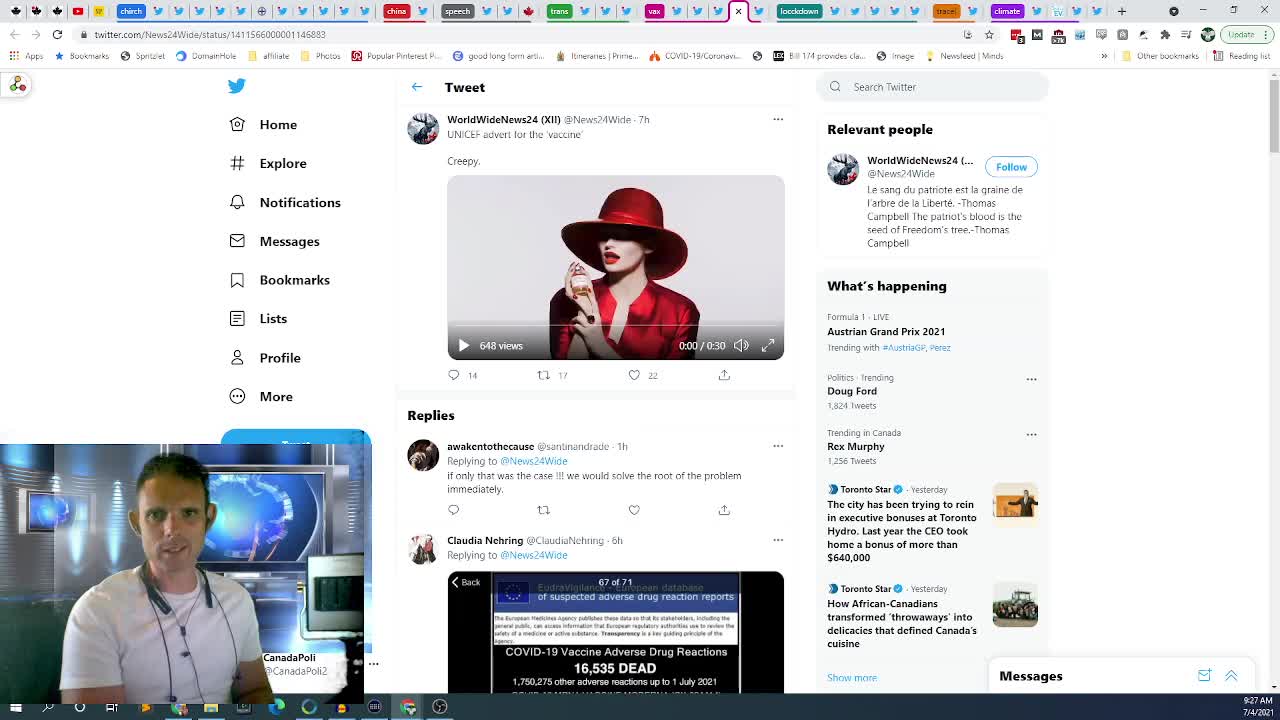The height and width of the screenshot is (720, 1280).
Task: Open Profile in Twitter sidebar
Action: [x=266, y=357]
